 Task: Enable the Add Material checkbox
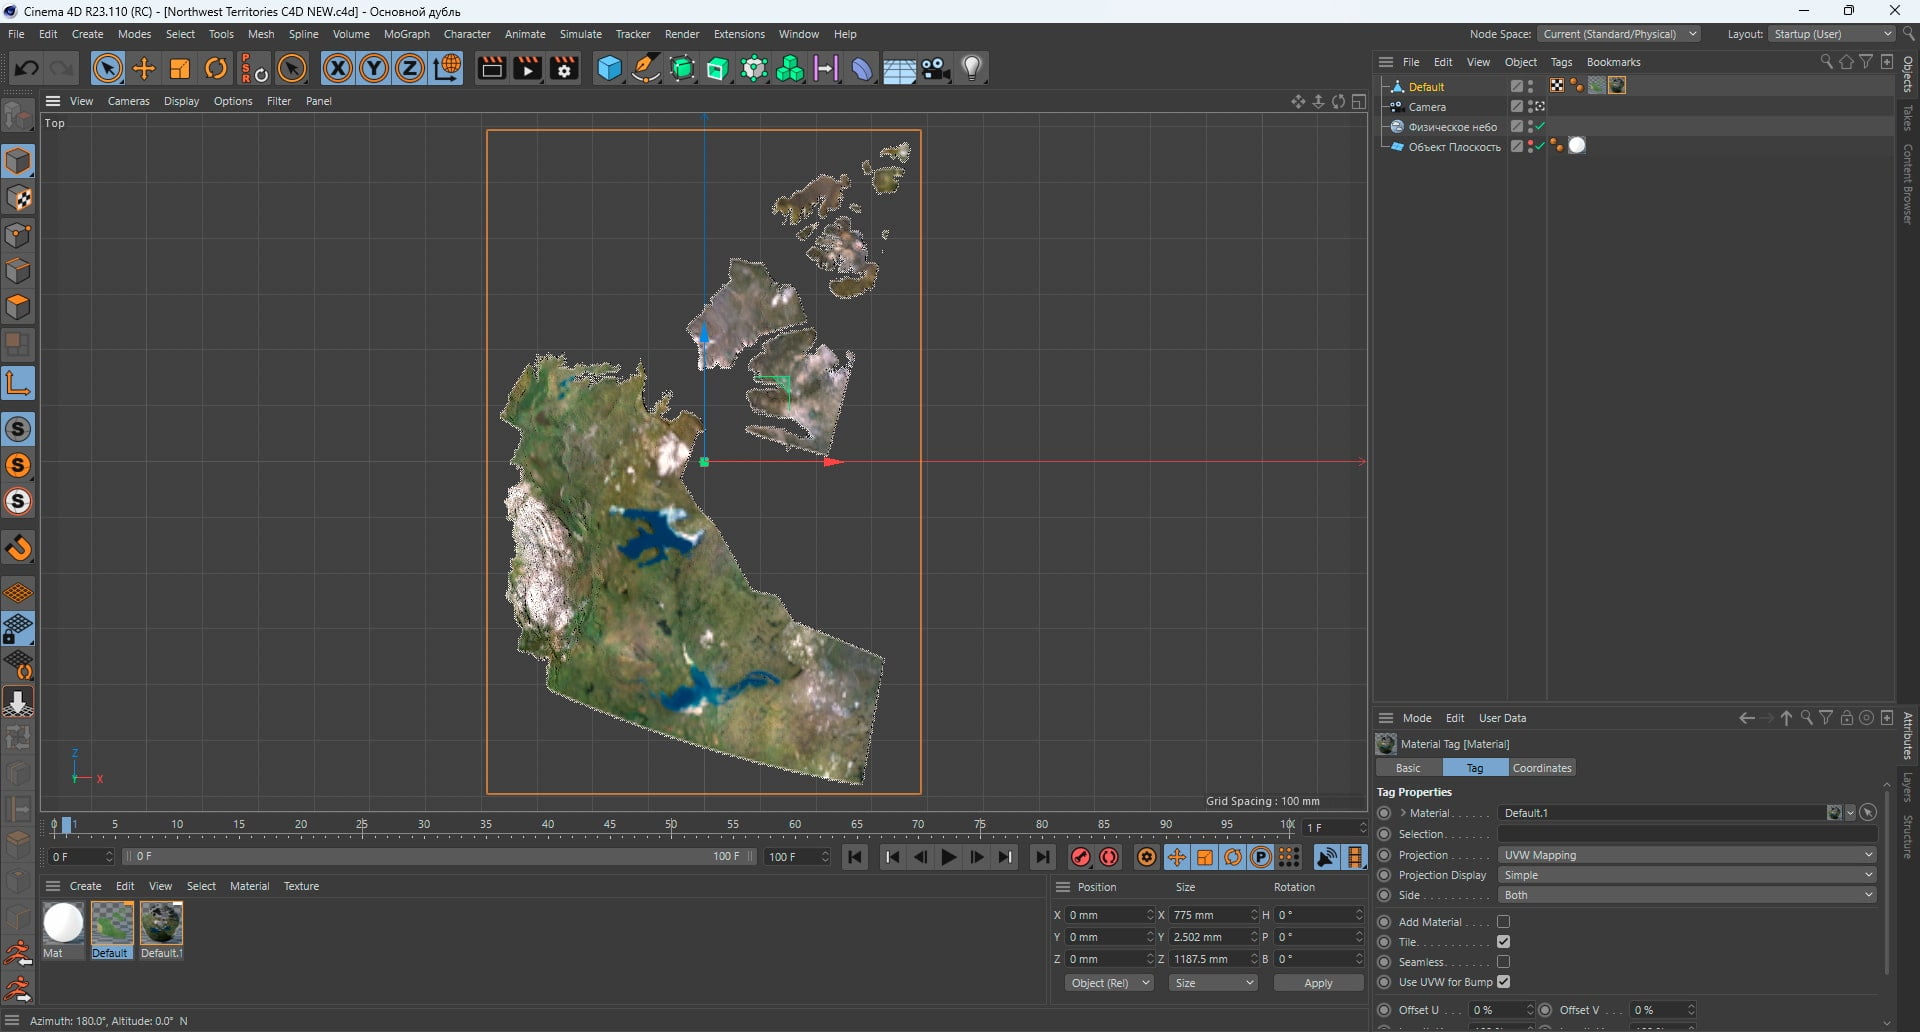pyautogui.click(x=1503, y=922)
